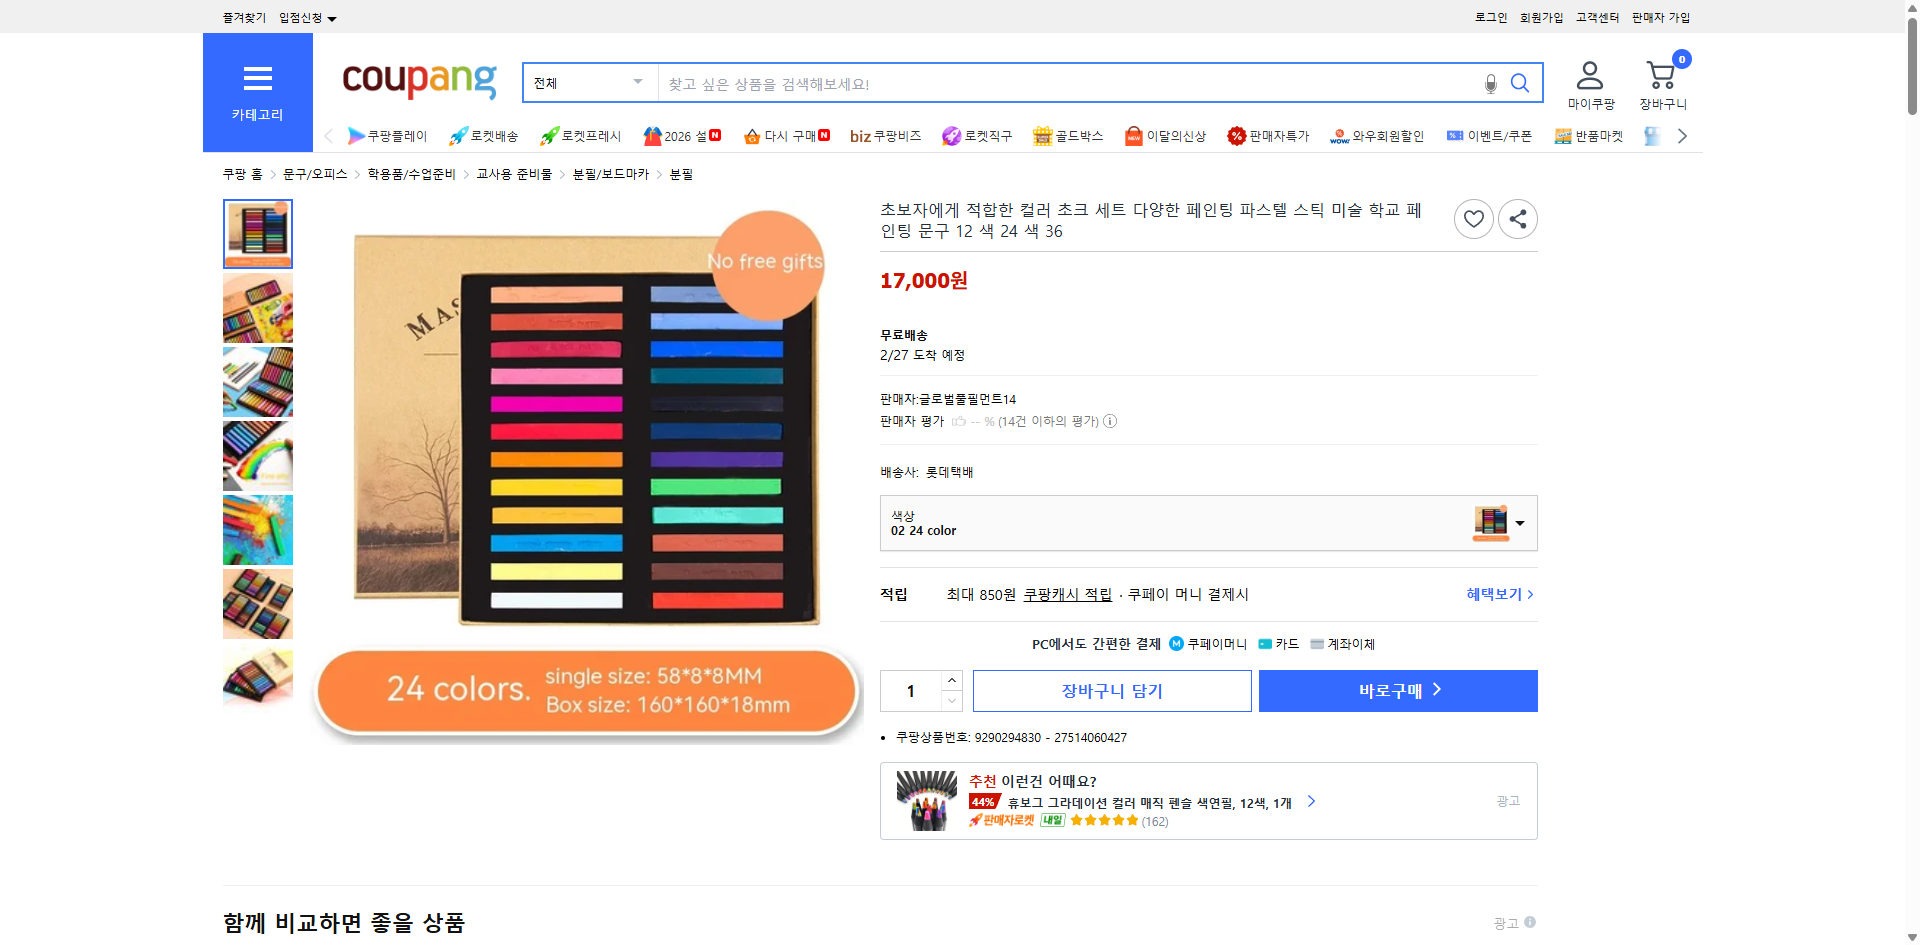Open 마이쿠팡 account icon
Image resolution: width=1920 pixels, height=945 pixels.
coord(1588,80)
